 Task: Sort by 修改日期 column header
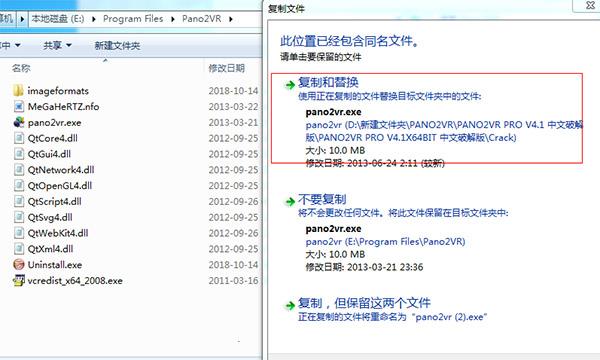227,68
